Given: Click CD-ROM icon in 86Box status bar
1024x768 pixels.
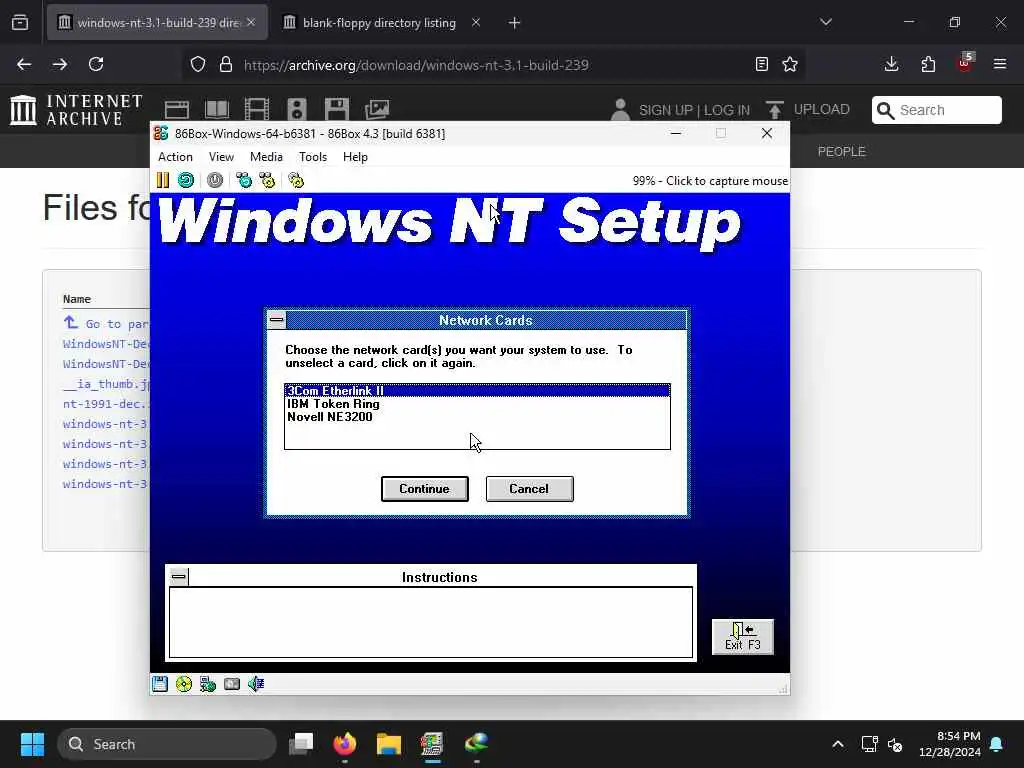Looking at the screenshot, I should pyautogui.click(x=184, y=684).
